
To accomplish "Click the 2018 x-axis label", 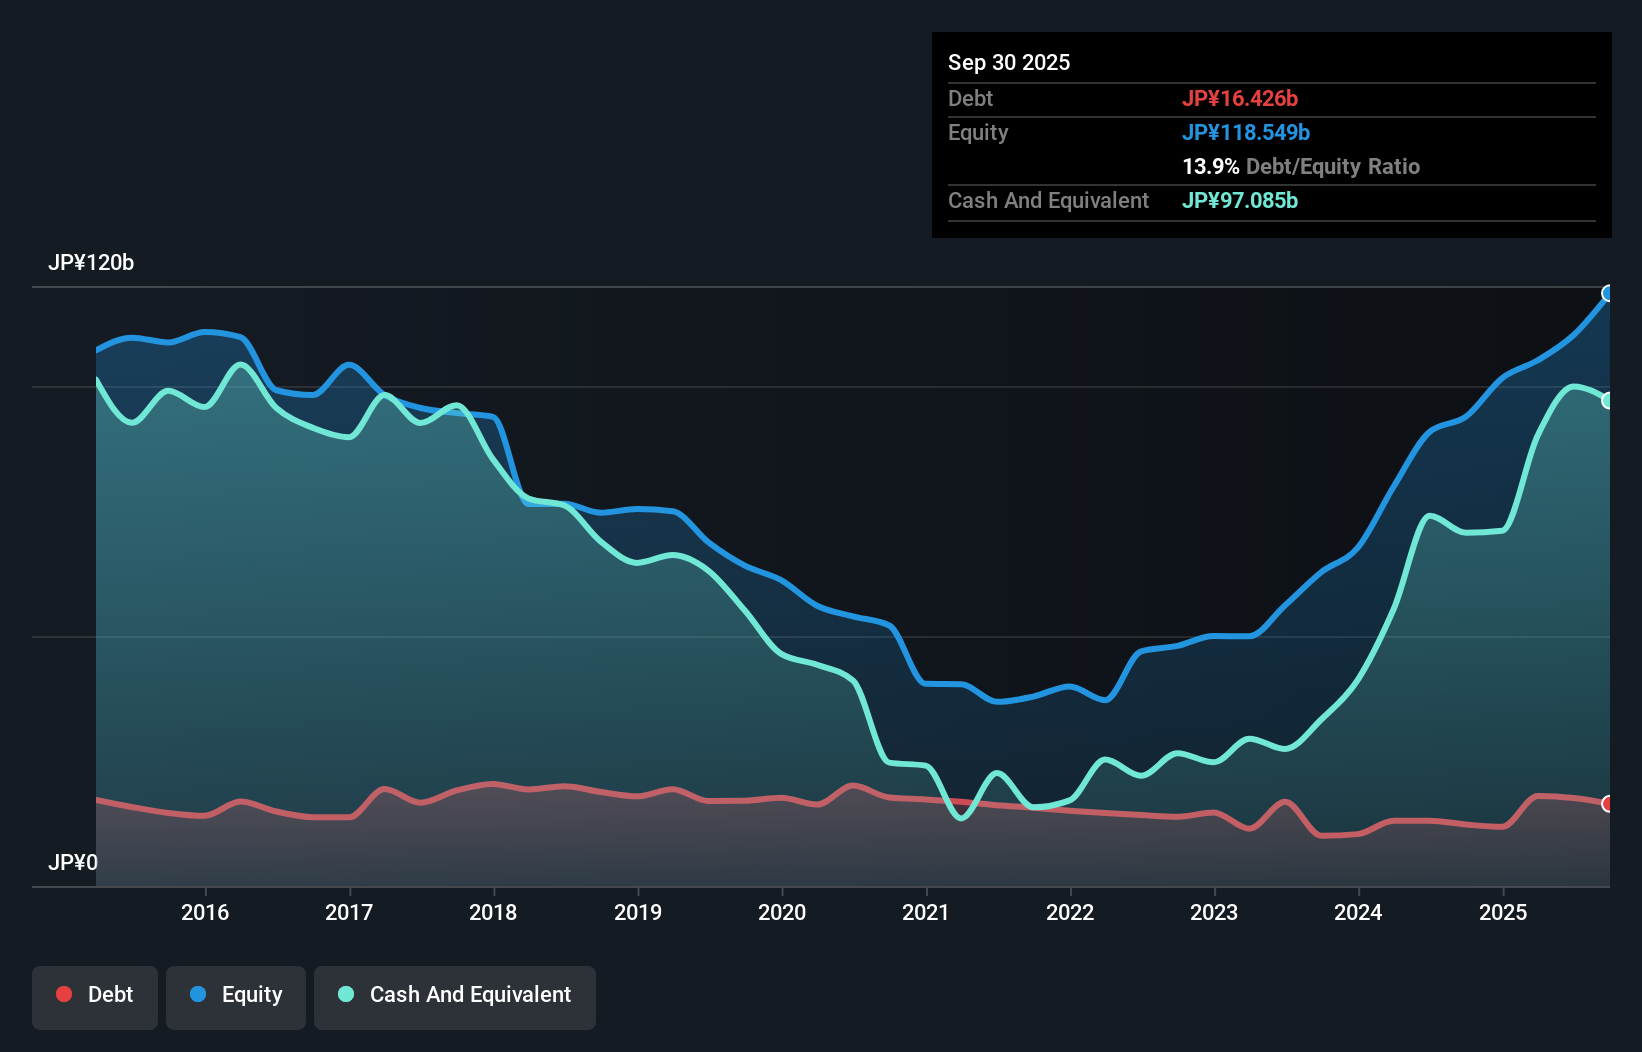I will (x=493, y=912).
